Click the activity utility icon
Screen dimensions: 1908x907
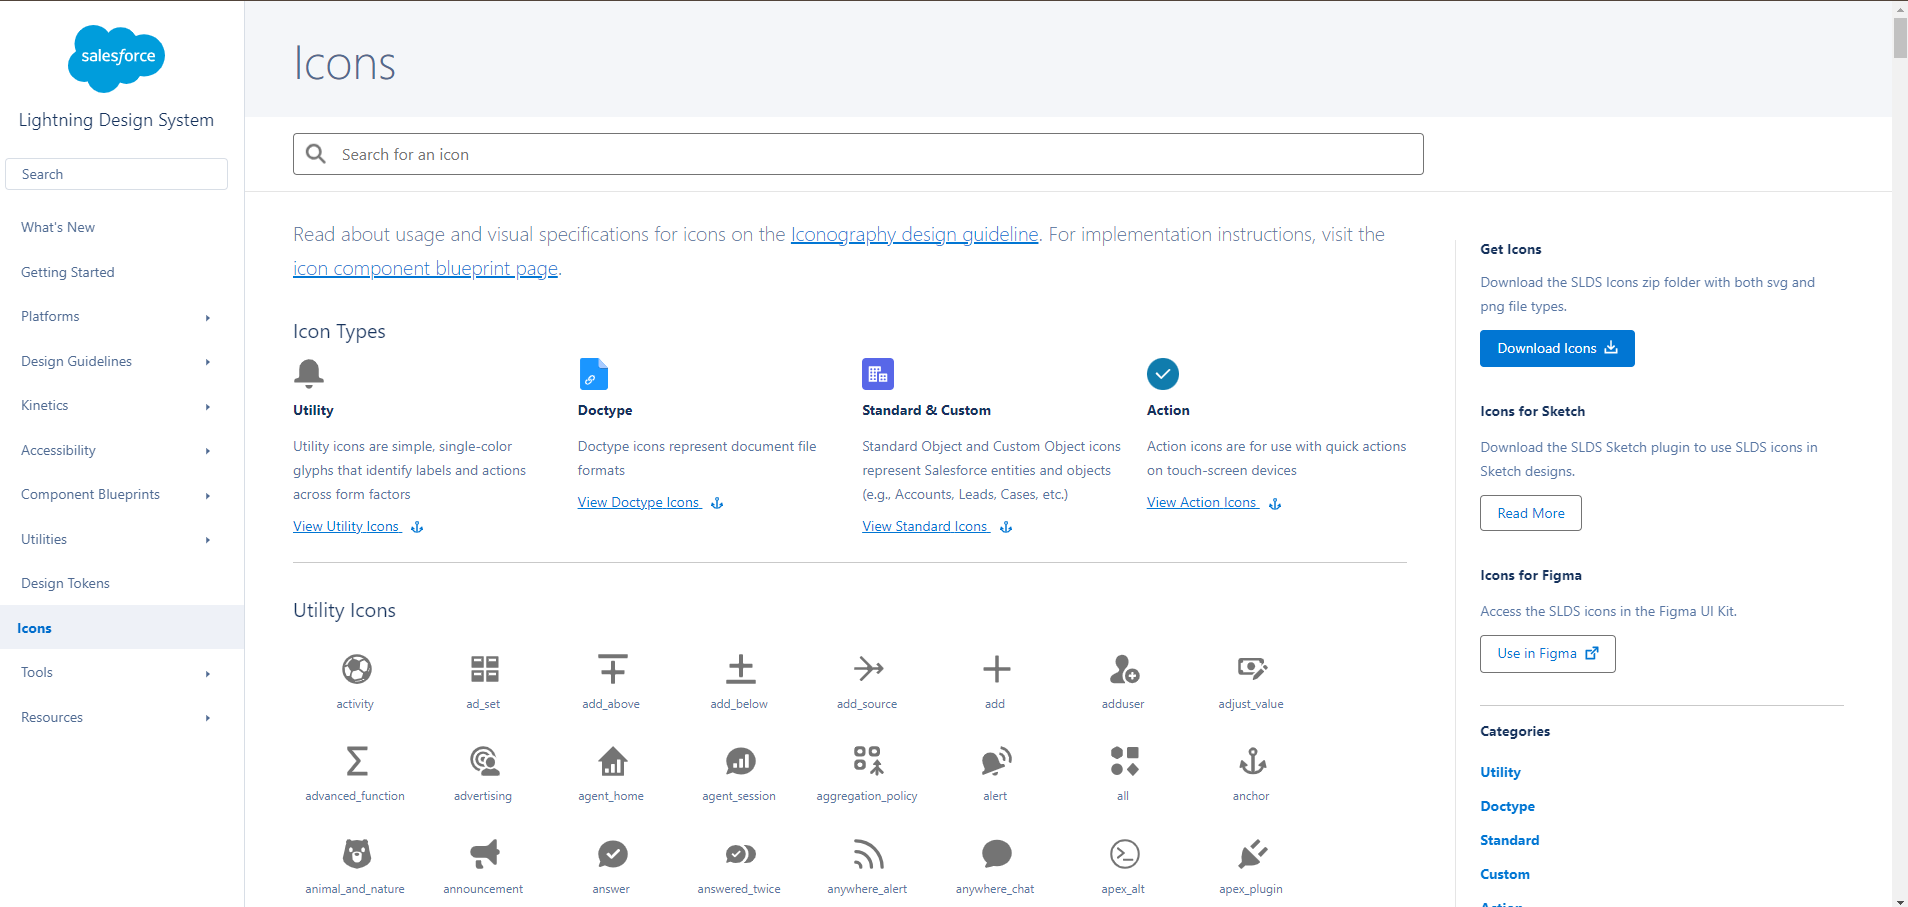pos(356,669)
